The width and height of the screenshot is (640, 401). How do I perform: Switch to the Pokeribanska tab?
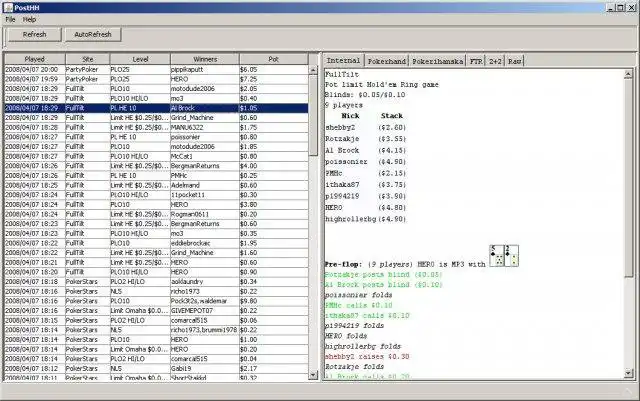click(x=438, y=61)
